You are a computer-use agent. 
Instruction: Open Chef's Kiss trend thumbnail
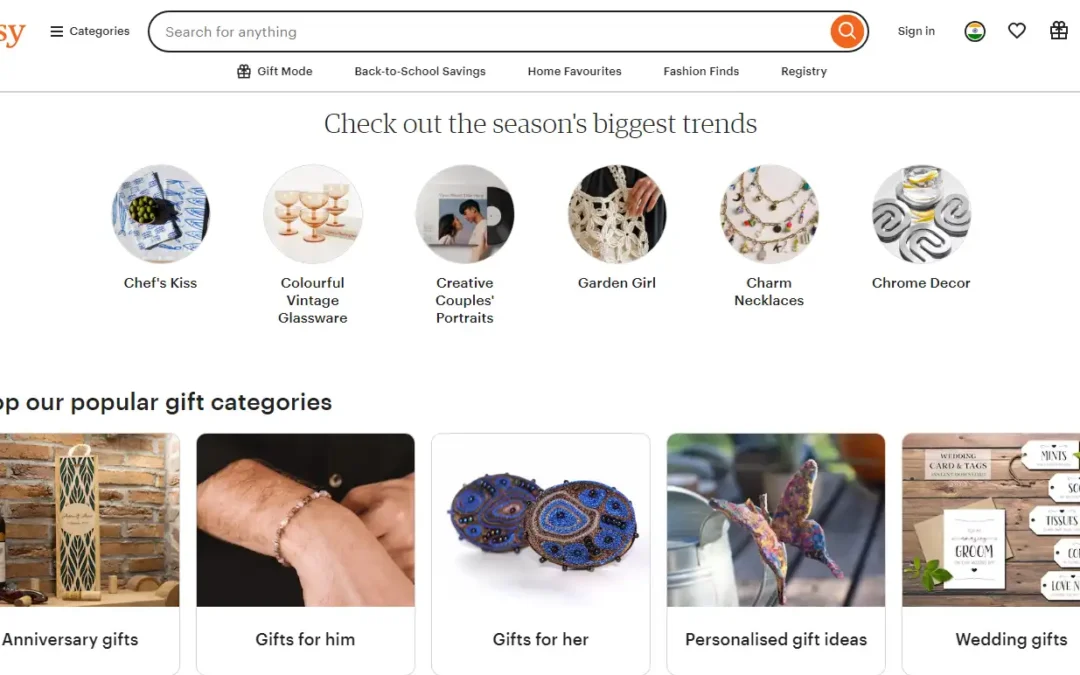[x=160, y=214]
